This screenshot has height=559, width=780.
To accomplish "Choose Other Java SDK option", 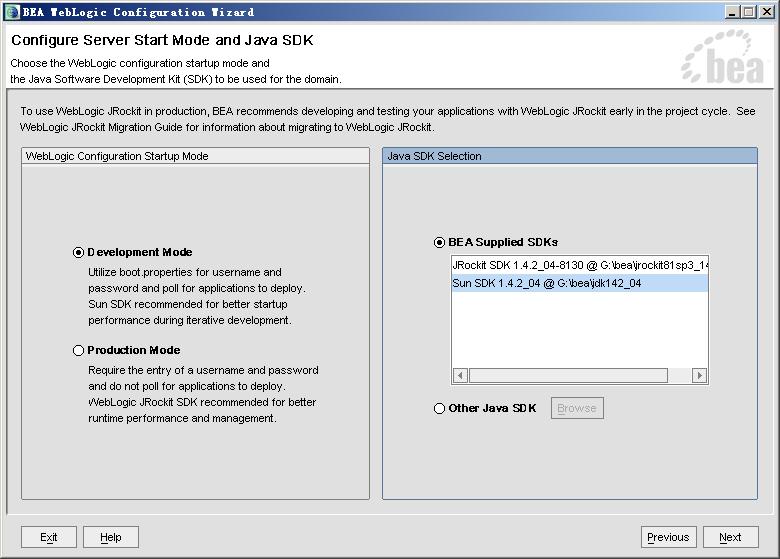I will click(x=439, y=409).
